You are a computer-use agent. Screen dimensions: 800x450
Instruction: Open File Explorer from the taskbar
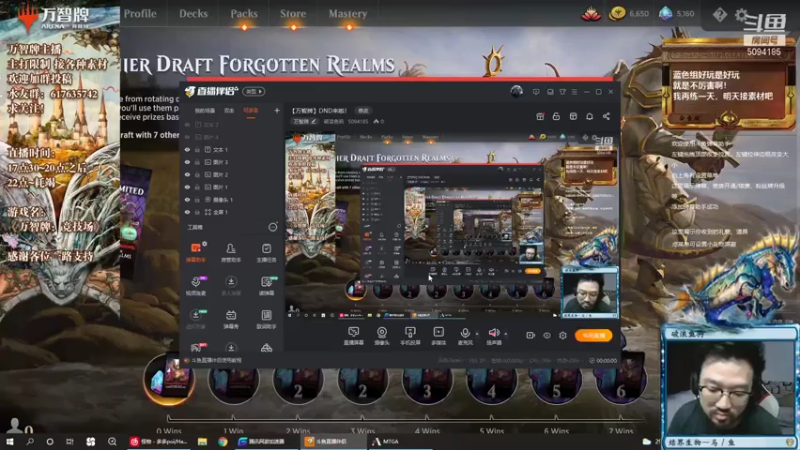tap(203, 441)
